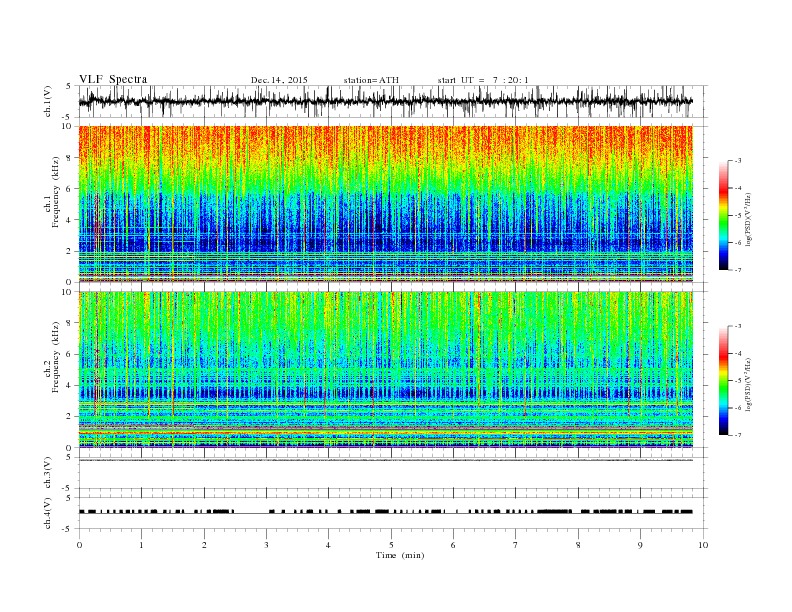Click time axis tick label "9"
792x612 pixels.
(x=640, y=545)
